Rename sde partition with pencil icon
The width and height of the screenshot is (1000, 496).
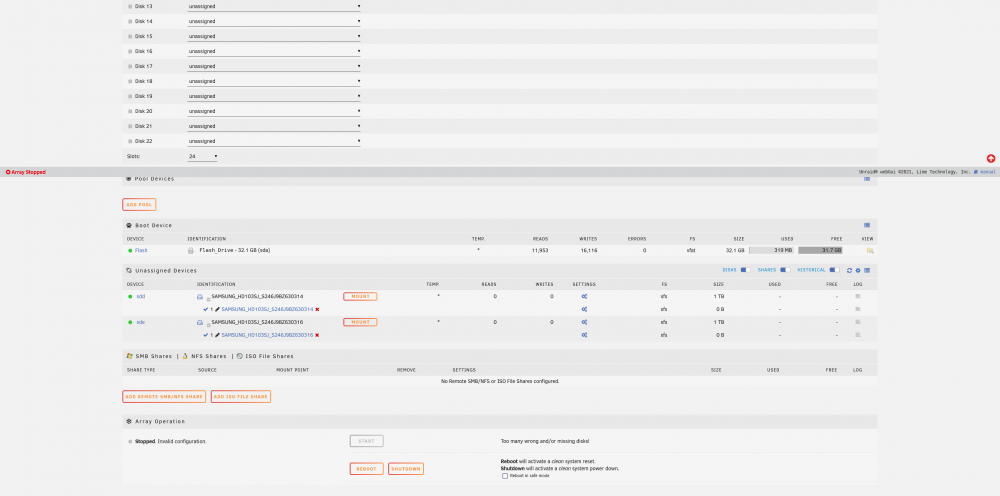tap(217, 335)
